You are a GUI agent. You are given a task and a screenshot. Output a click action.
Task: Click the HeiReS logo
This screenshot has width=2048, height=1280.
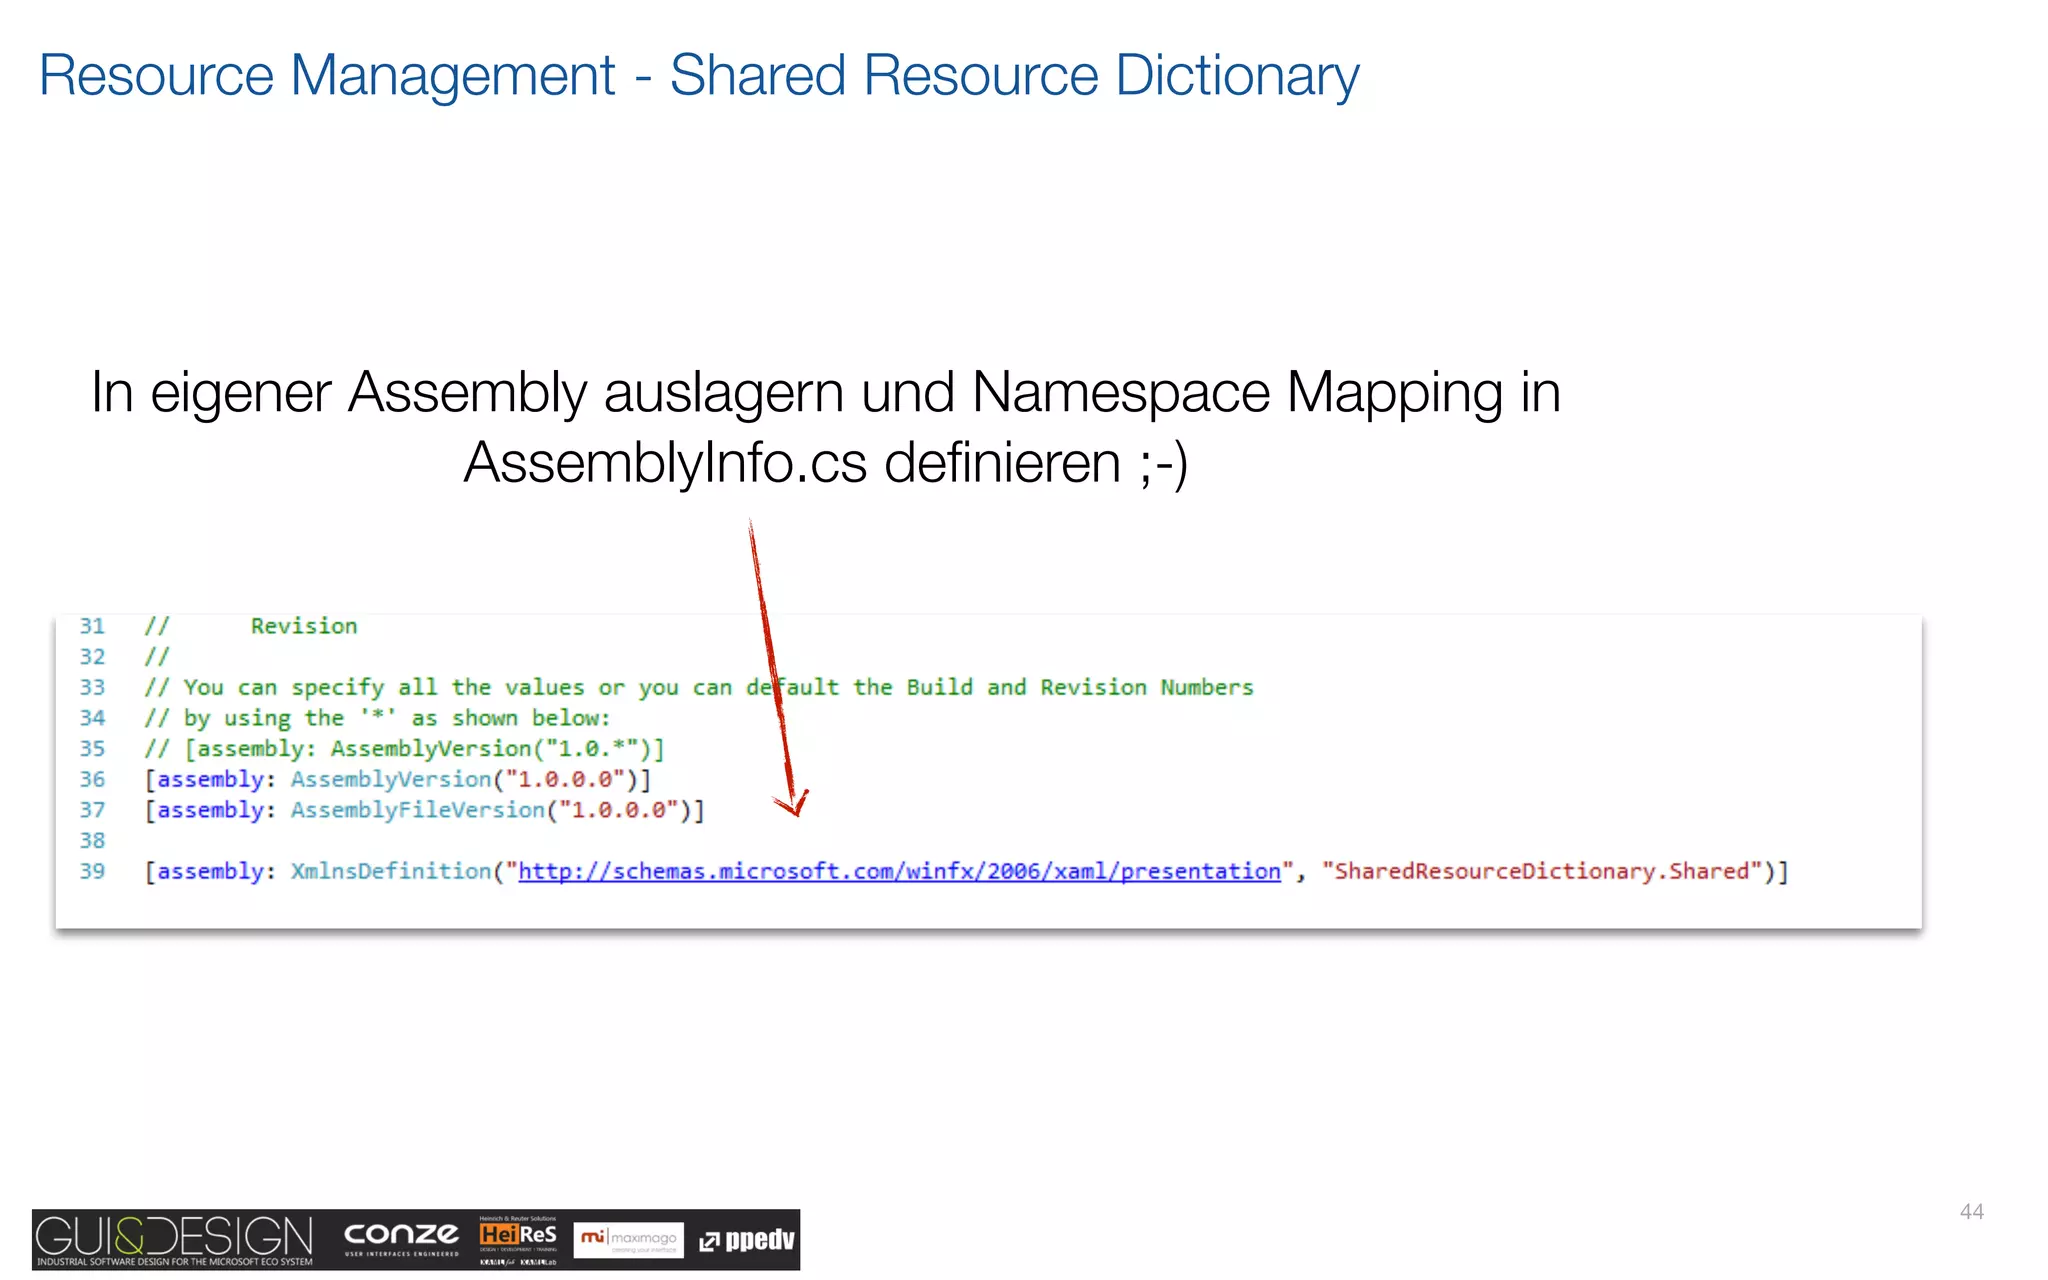[x=518, y=1241]
